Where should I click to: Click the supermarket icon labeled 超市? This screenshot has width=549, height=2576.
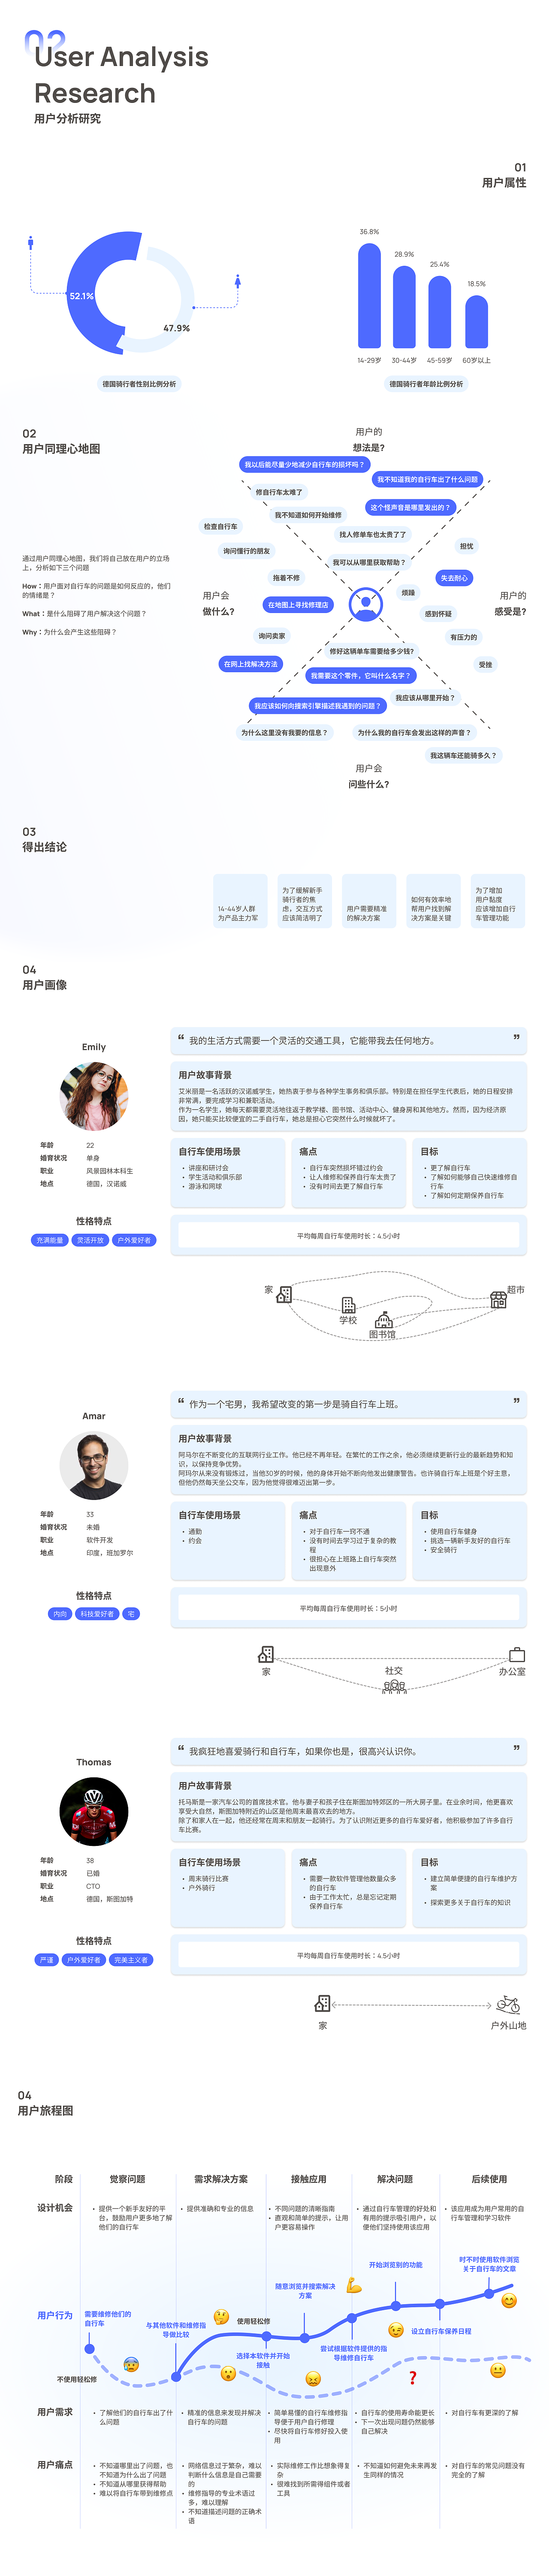(x=498, y=1299)
